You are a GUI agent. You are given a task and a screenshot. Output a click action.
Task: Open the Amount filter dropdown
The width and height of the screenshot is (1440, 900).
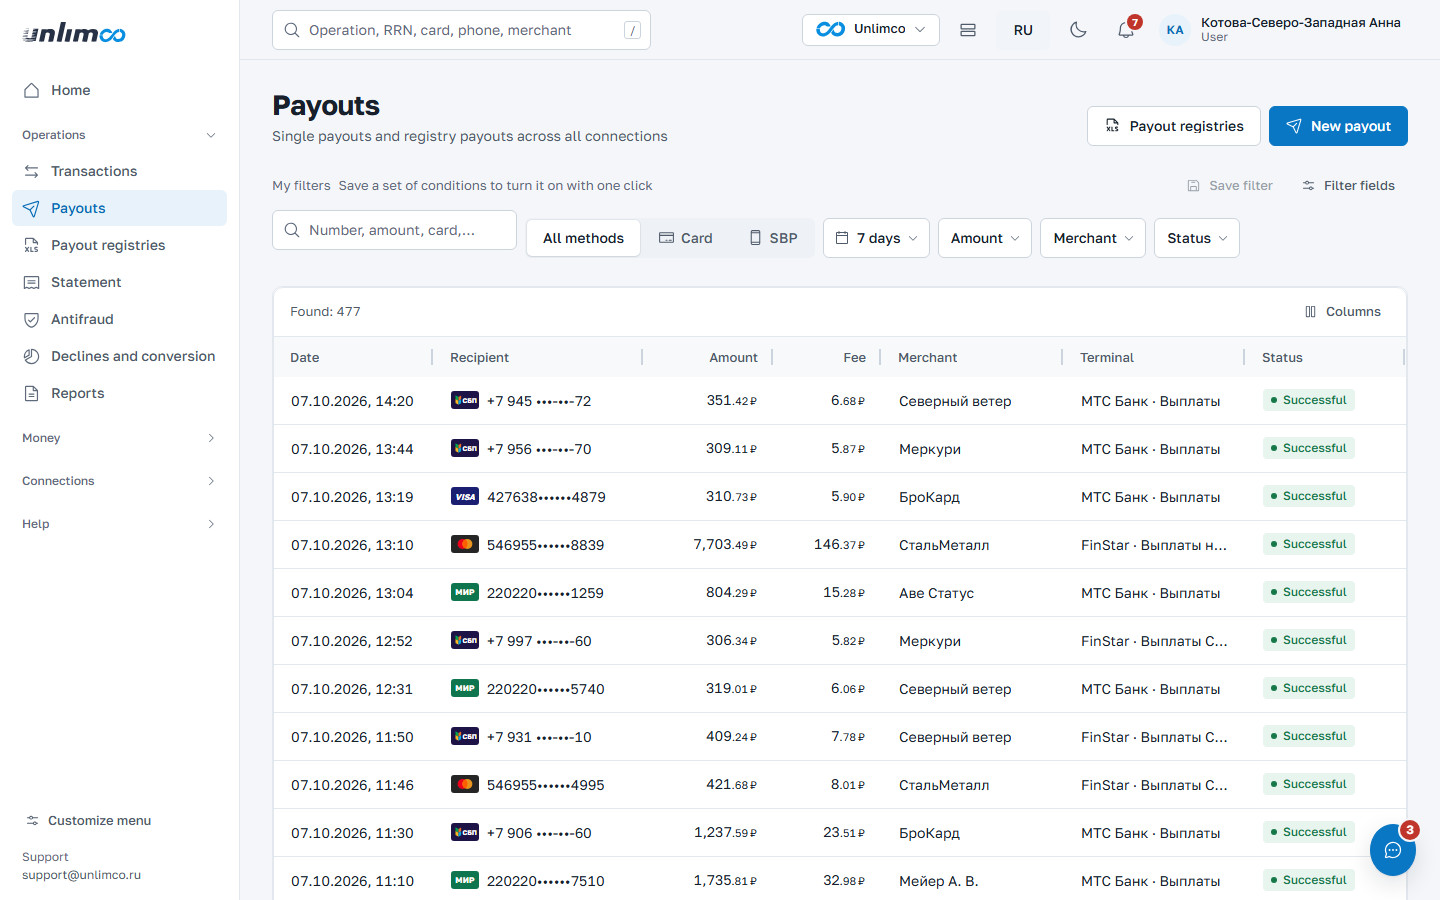[984, 238]
